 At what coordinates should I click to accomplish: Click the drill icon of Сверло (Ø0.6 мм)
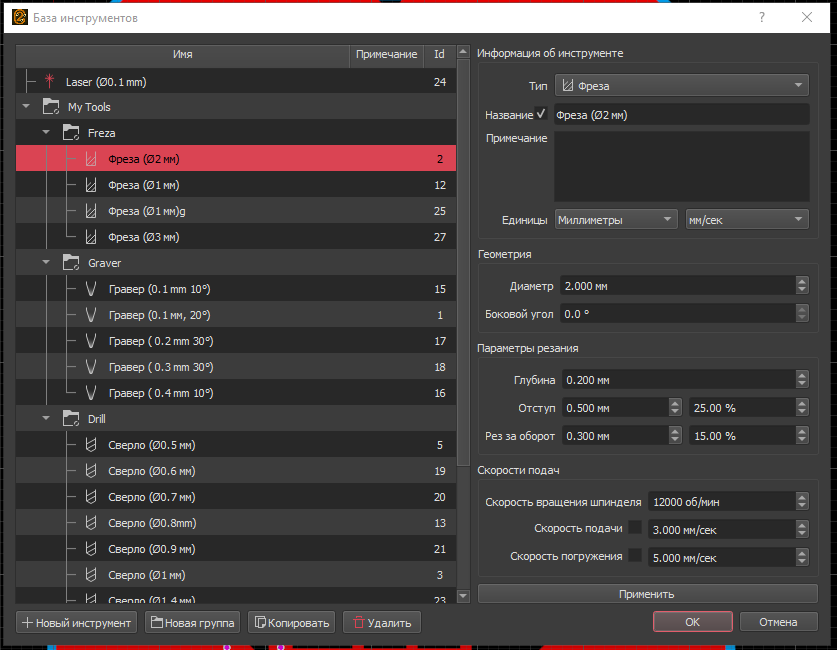91,471
